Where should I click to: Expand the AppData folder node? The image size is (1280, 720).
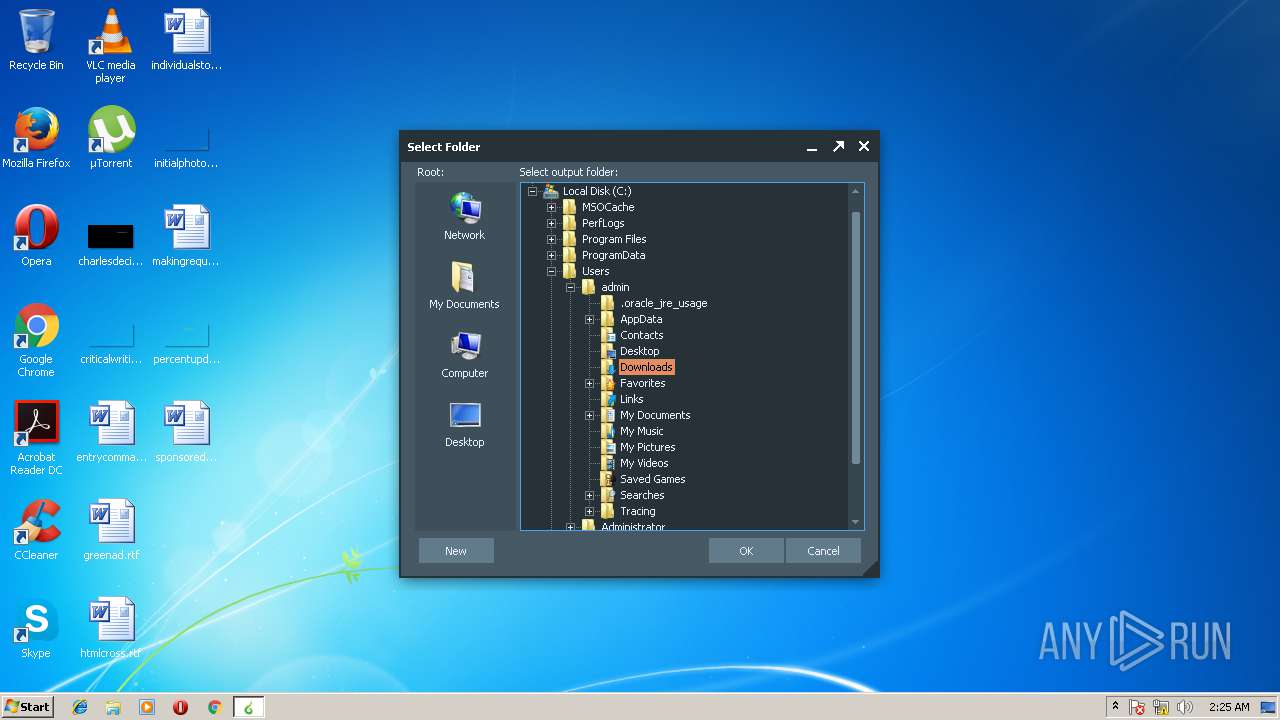click(x=589, y=319)
